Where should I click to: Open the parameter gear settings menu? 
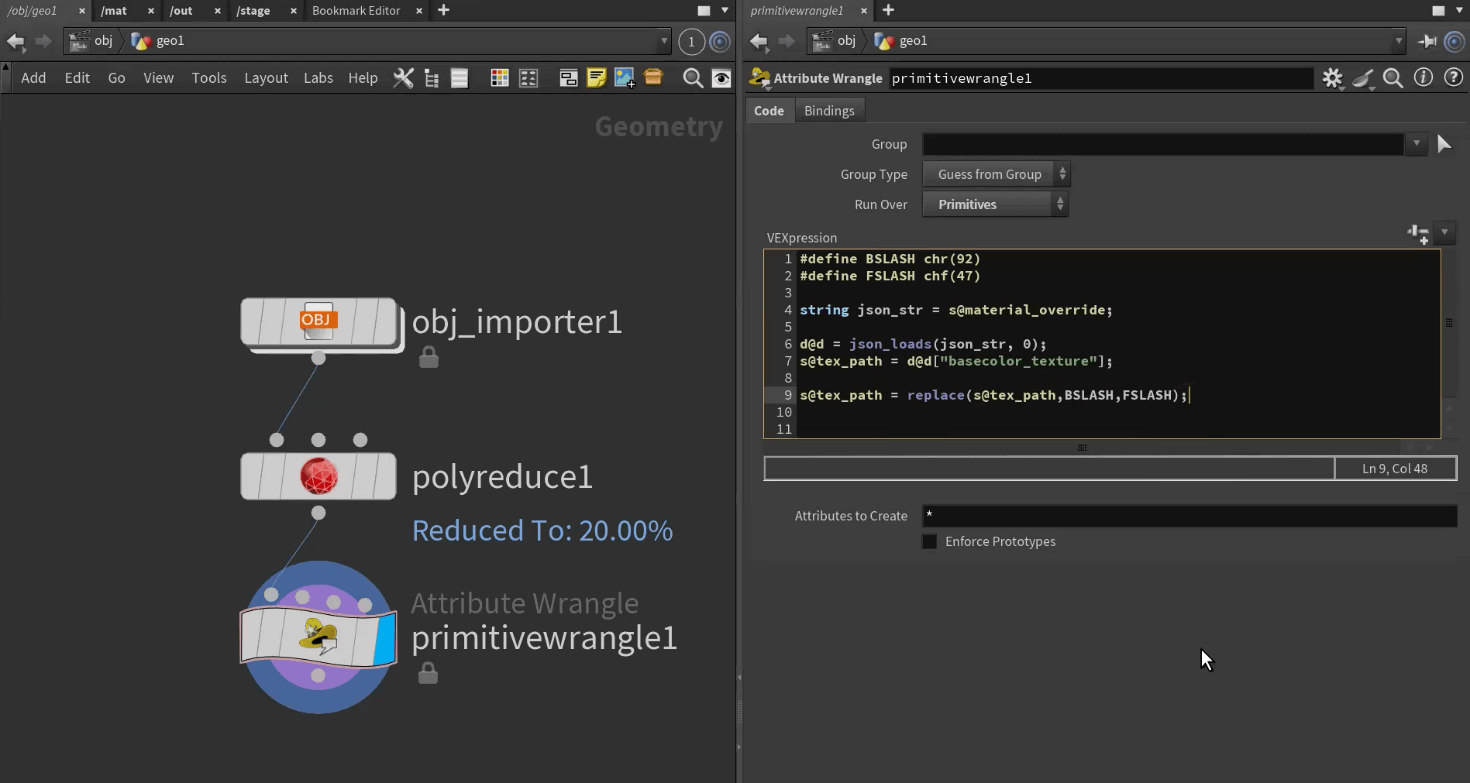[1332, 78]
